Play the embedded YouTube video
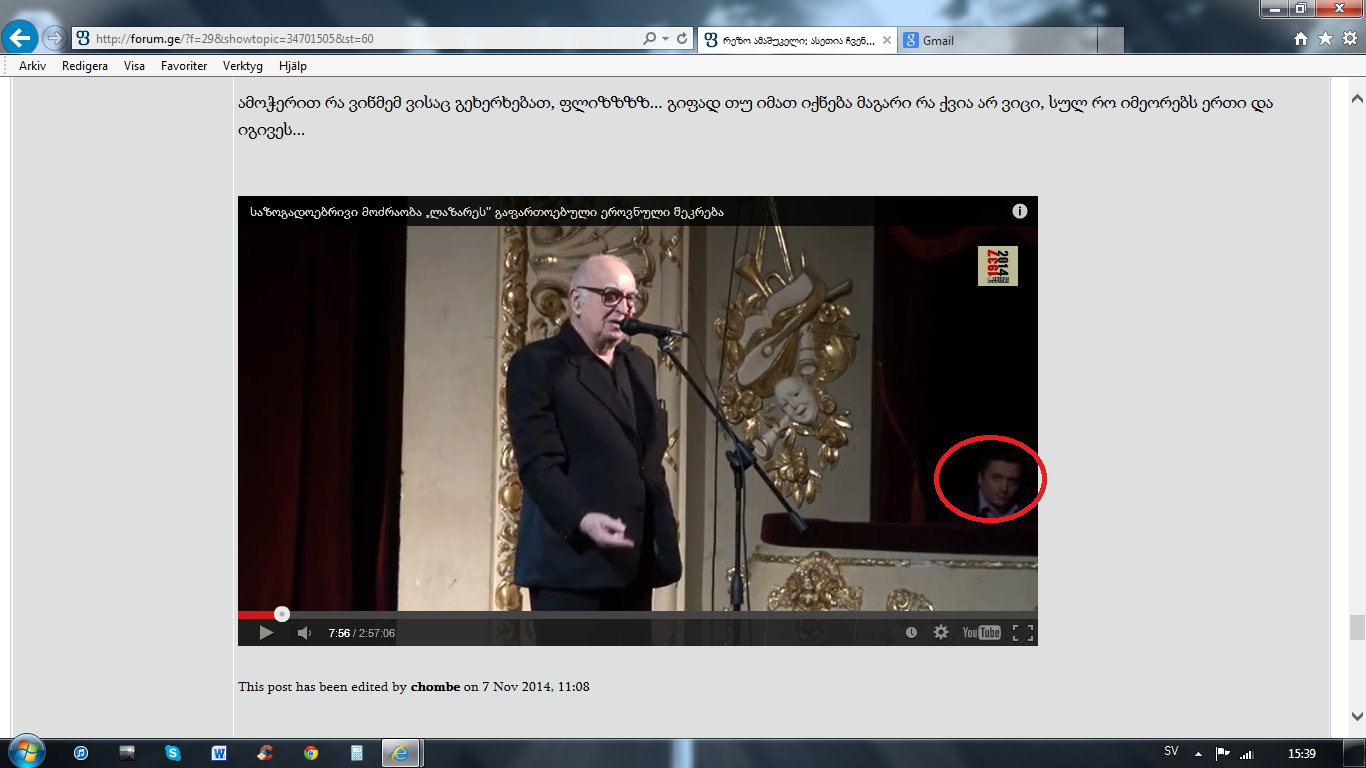Viewport: 1366px width, 768px height. coord(266,633)
